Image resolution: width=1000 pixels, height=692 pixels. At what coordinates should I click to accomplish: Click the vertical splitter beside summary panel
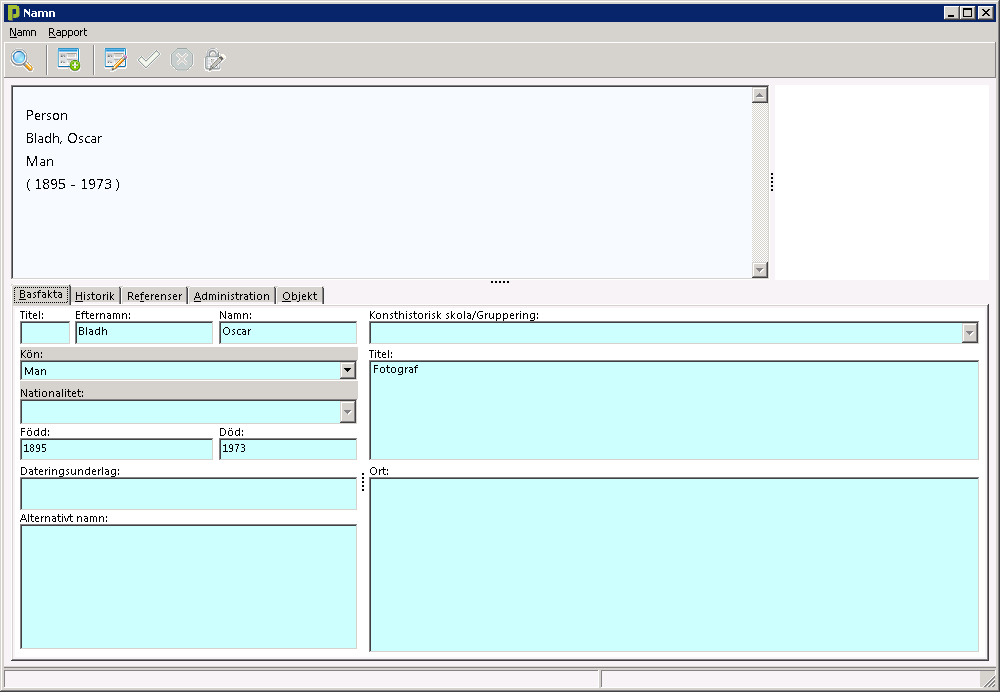pos(772,182)
